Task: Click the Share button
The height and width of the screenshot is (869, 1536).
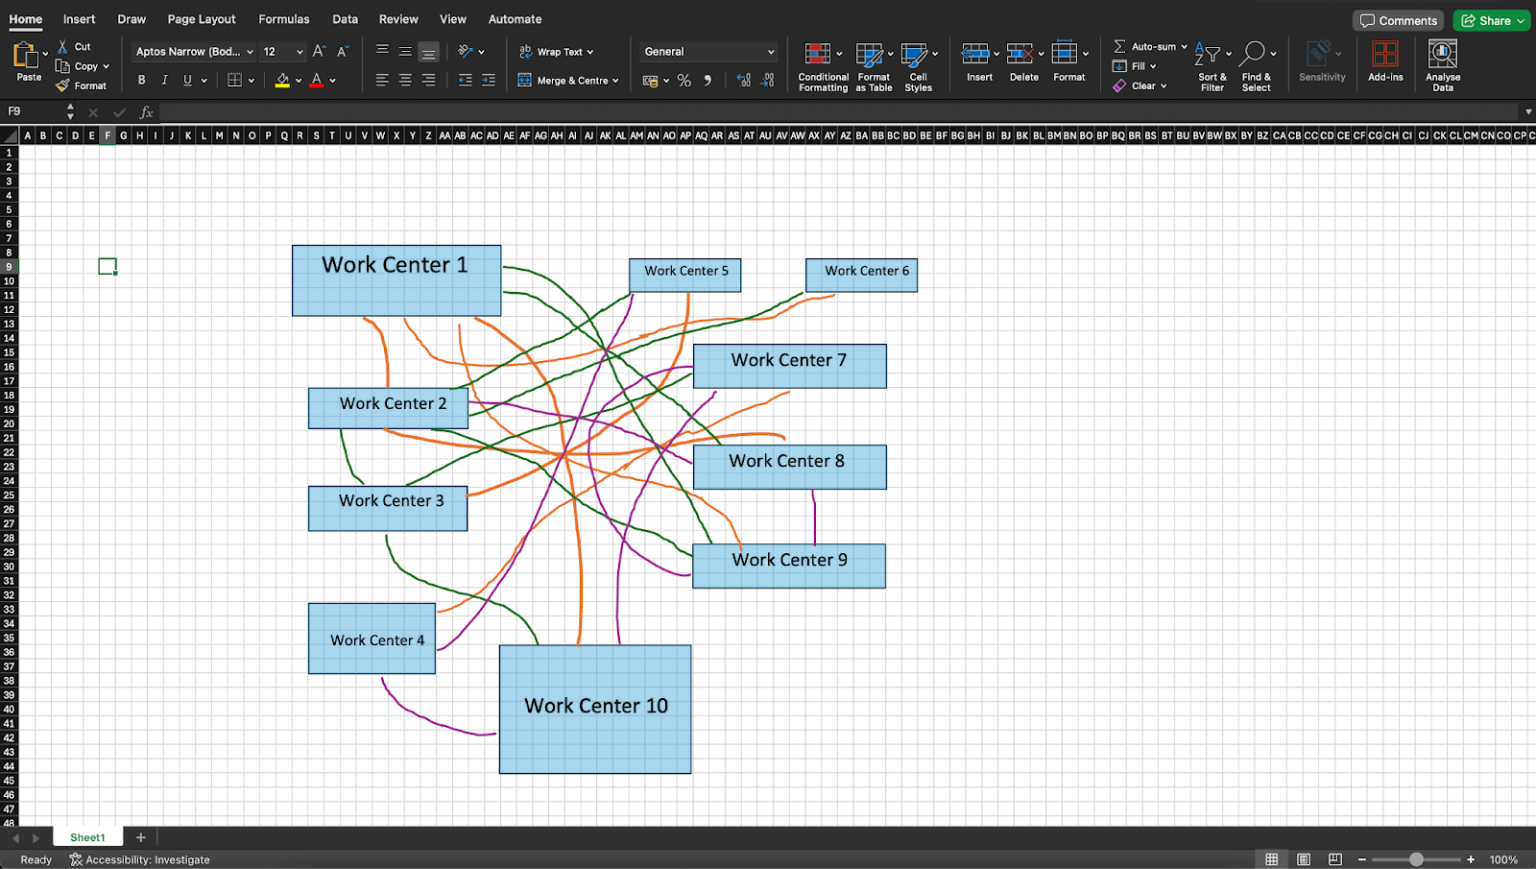Action: tap(1490, 20)
